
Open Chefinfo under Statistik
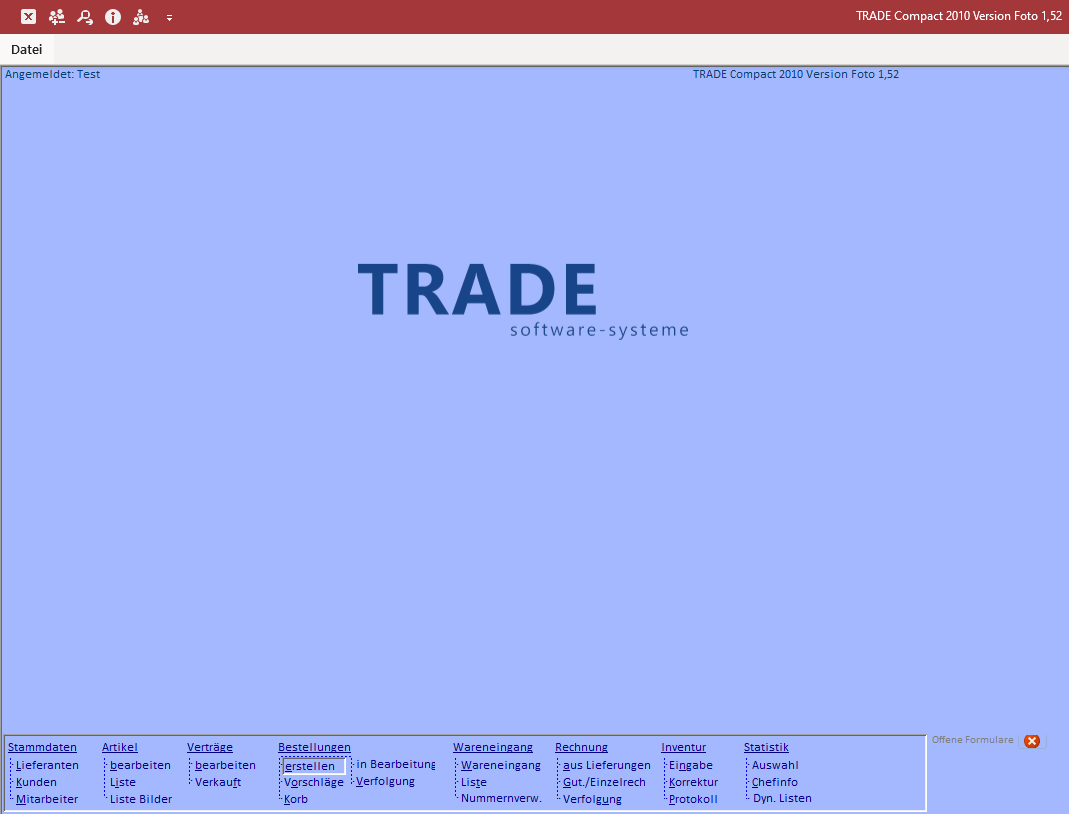[774, 782]
